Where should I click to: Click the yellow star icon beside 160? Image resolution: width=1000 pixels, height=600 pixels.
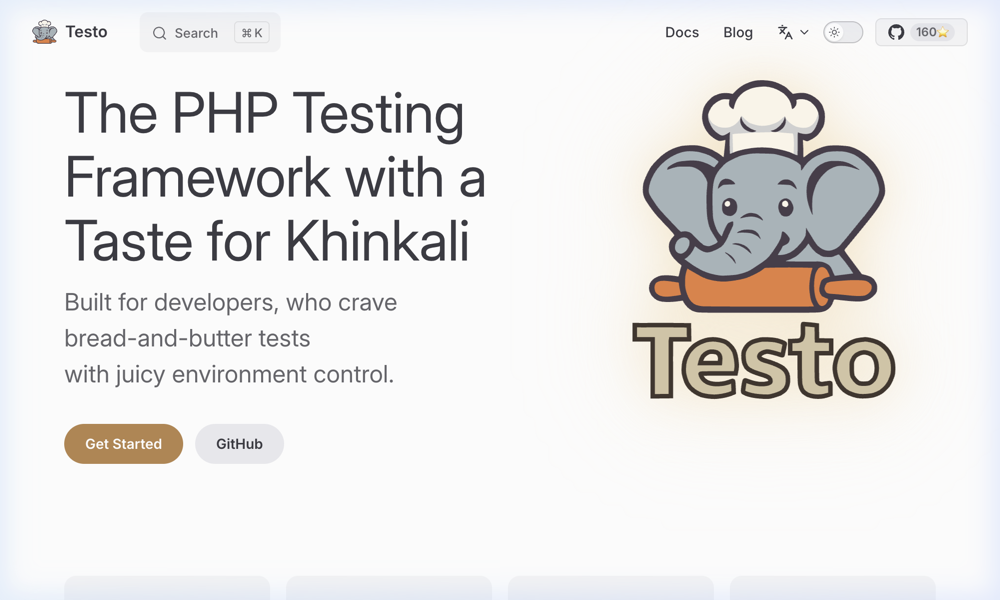click(943, 33)
